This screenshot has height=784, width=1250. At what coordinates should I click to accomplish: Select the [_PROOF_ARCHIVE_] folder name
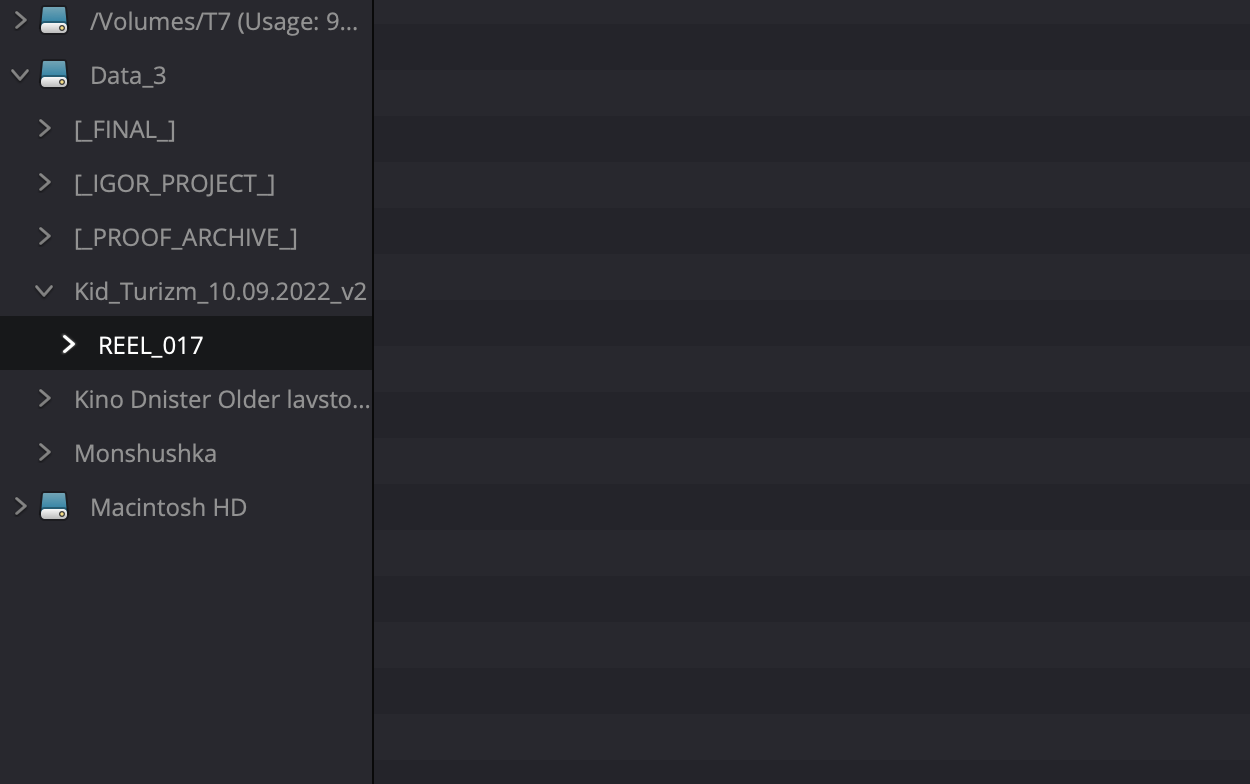point(185,238)
